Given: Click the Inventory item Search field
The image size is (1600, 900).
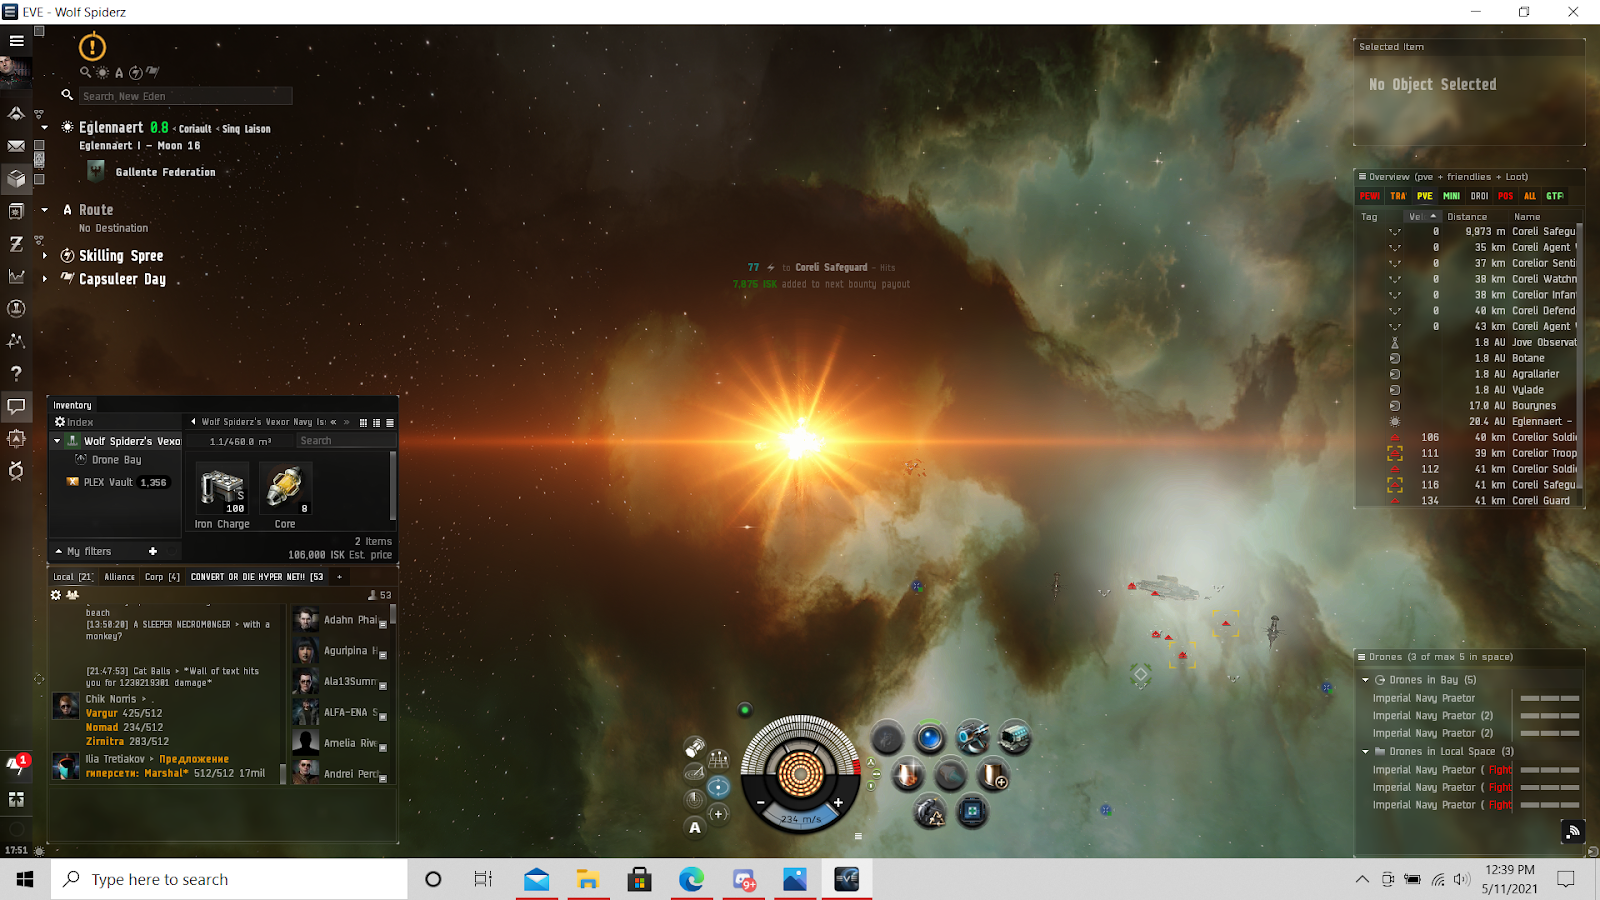Looking at the screenshot, I should click(x=345, y=441).
